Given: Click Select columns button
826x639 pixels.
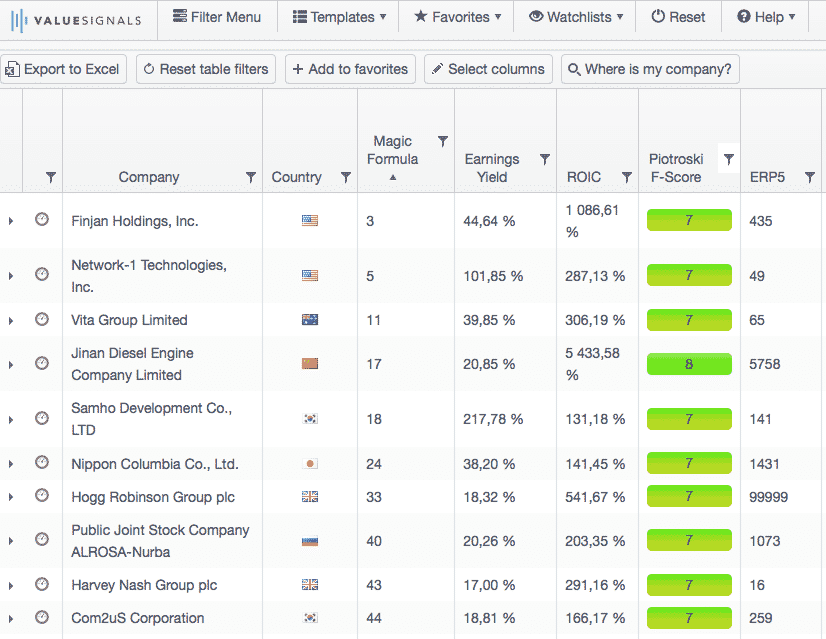Looking at the screenshot, I should [488, 69].
